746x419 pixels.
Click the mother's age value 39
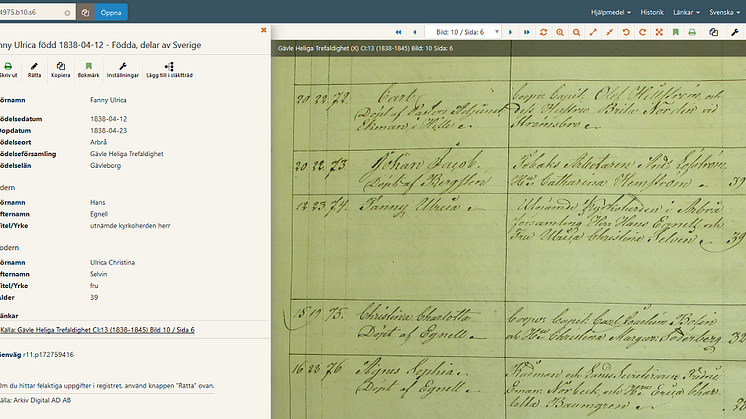(94, 297)
